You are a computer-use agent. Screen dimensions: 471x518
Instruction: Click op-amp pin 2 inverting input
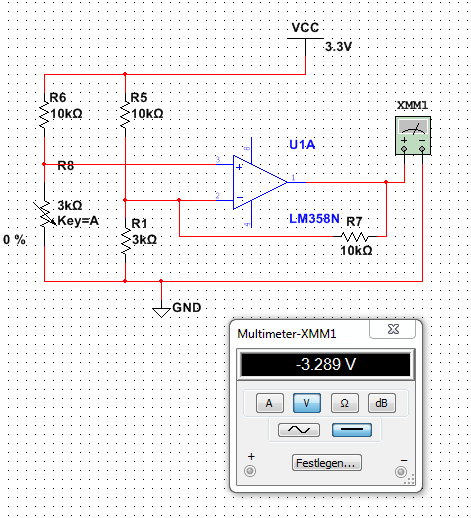224,200
